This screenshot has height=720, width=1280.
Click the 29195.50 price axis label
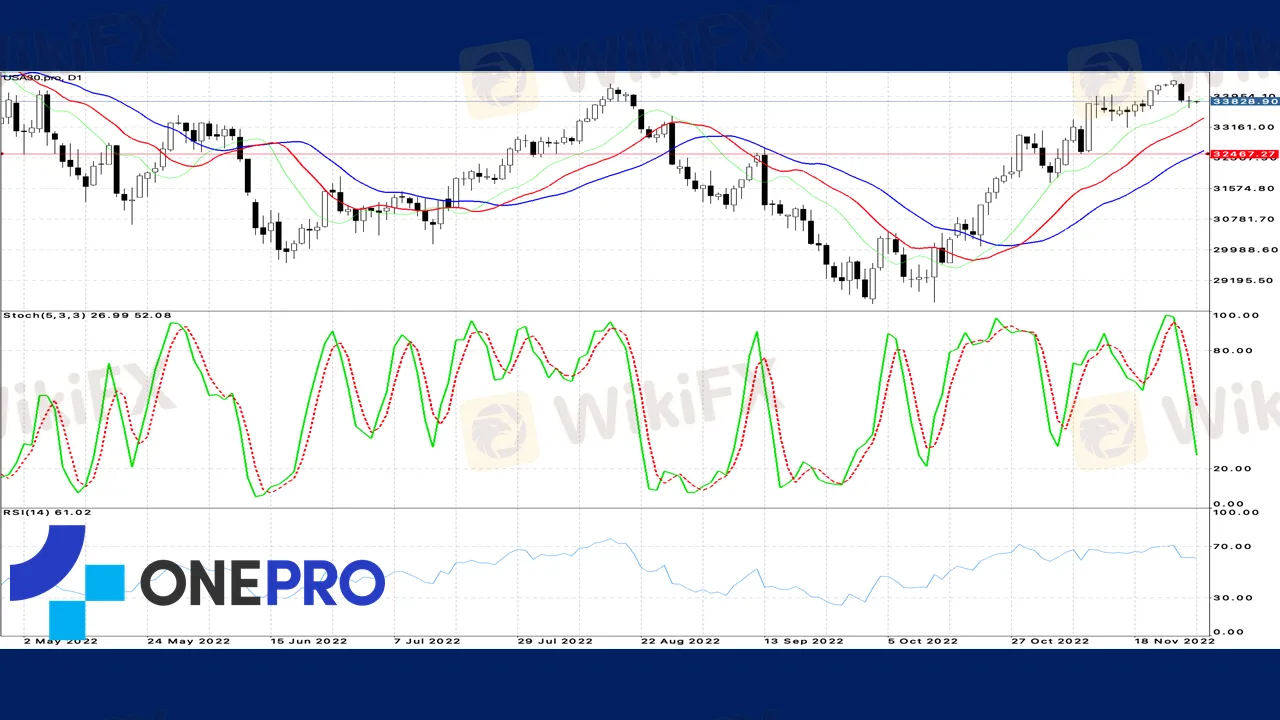click(x=1244, y=281)
